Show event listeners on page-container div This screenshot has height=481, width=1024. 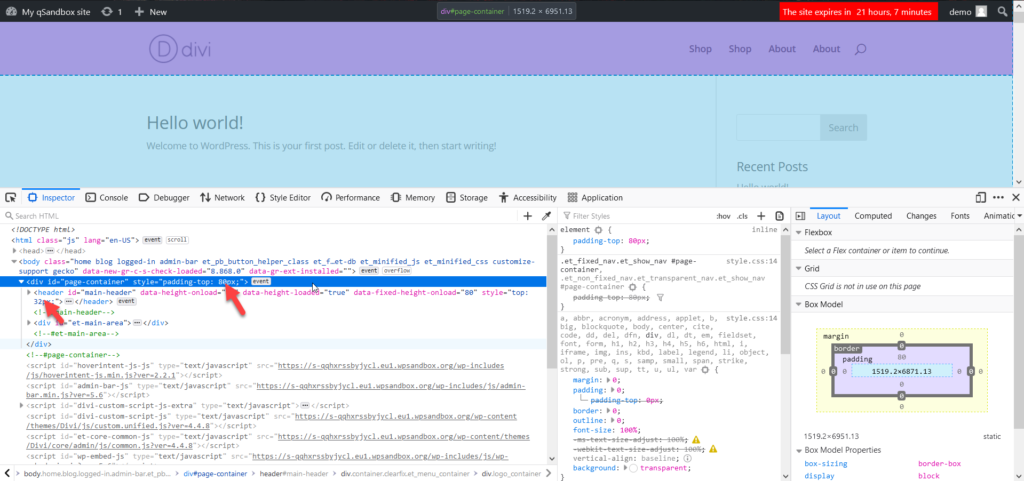(261, 281)
